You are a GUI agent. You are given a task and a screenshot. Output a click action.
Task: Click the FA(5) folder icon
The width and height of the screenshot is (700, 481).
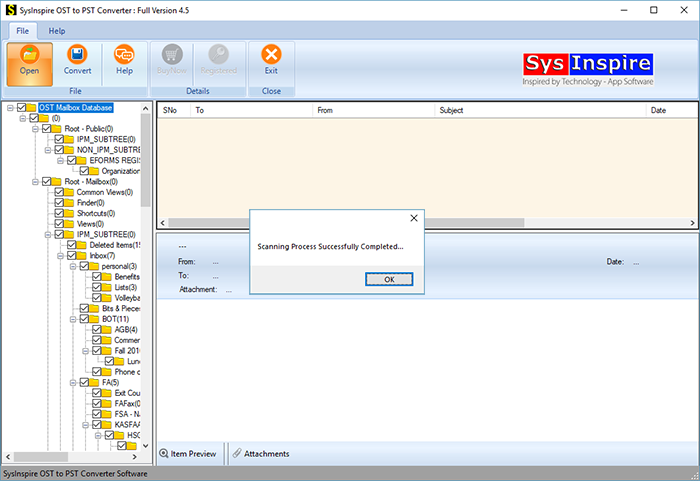pyautogui.click(x=94, y=382)
